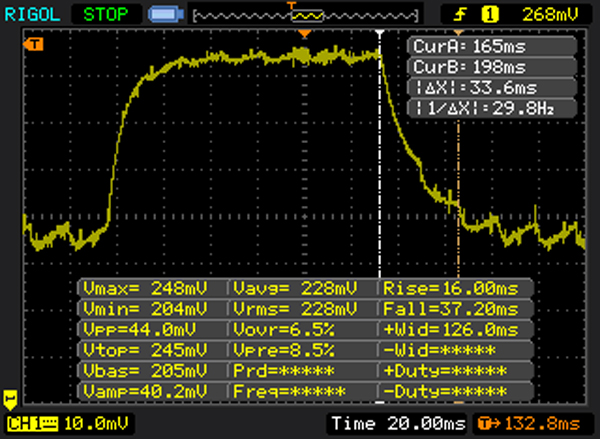Click the CurA= 165ms readout
This screenshot has width=600, height=439.
(492, 47)
